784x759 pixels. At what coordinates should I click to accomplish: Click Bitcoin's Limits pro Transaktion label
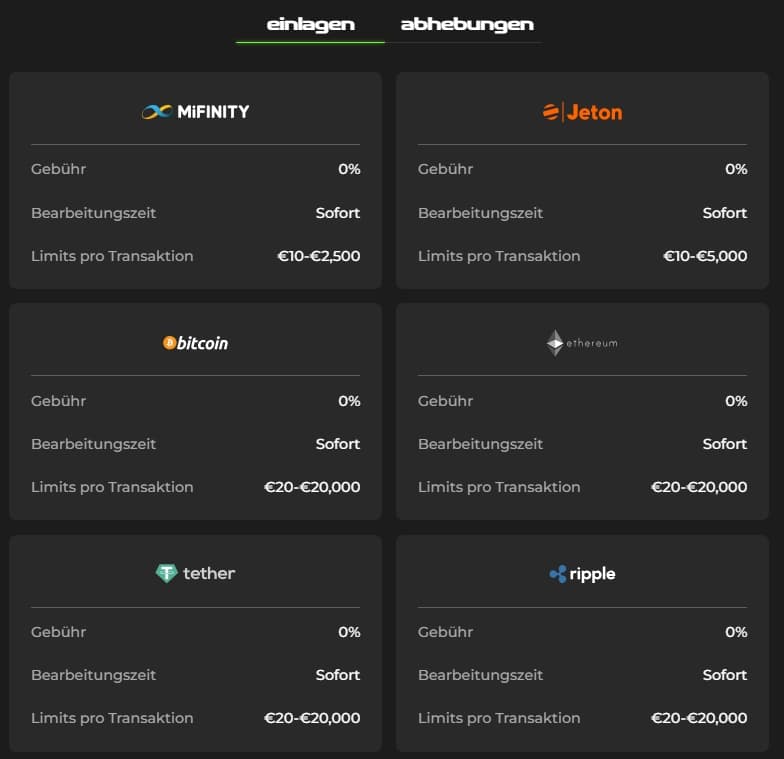(112, 487)
